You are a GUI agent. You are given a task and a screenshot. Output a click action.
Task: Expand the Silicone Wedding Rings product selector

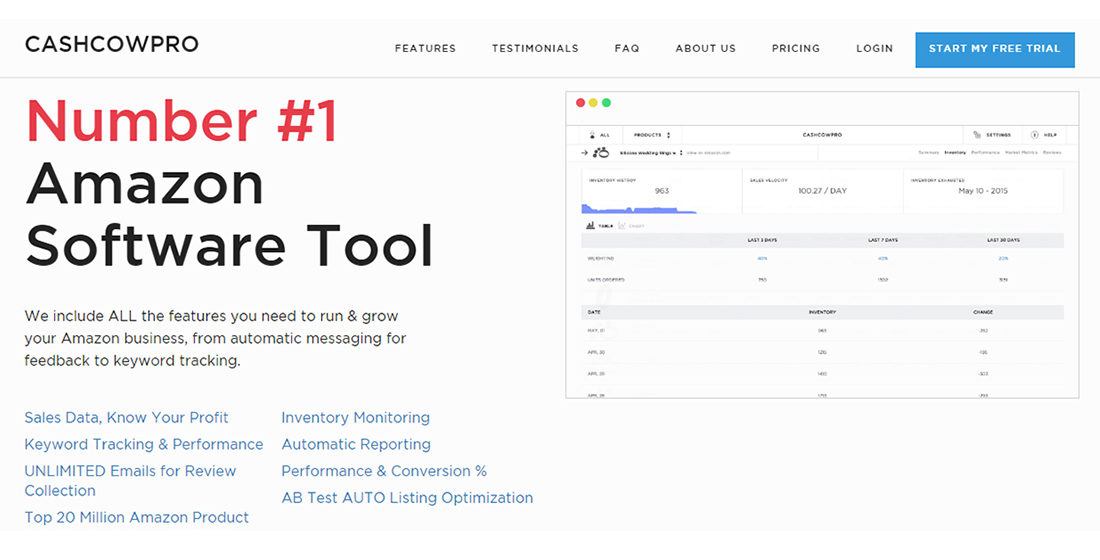pos(651,152)
